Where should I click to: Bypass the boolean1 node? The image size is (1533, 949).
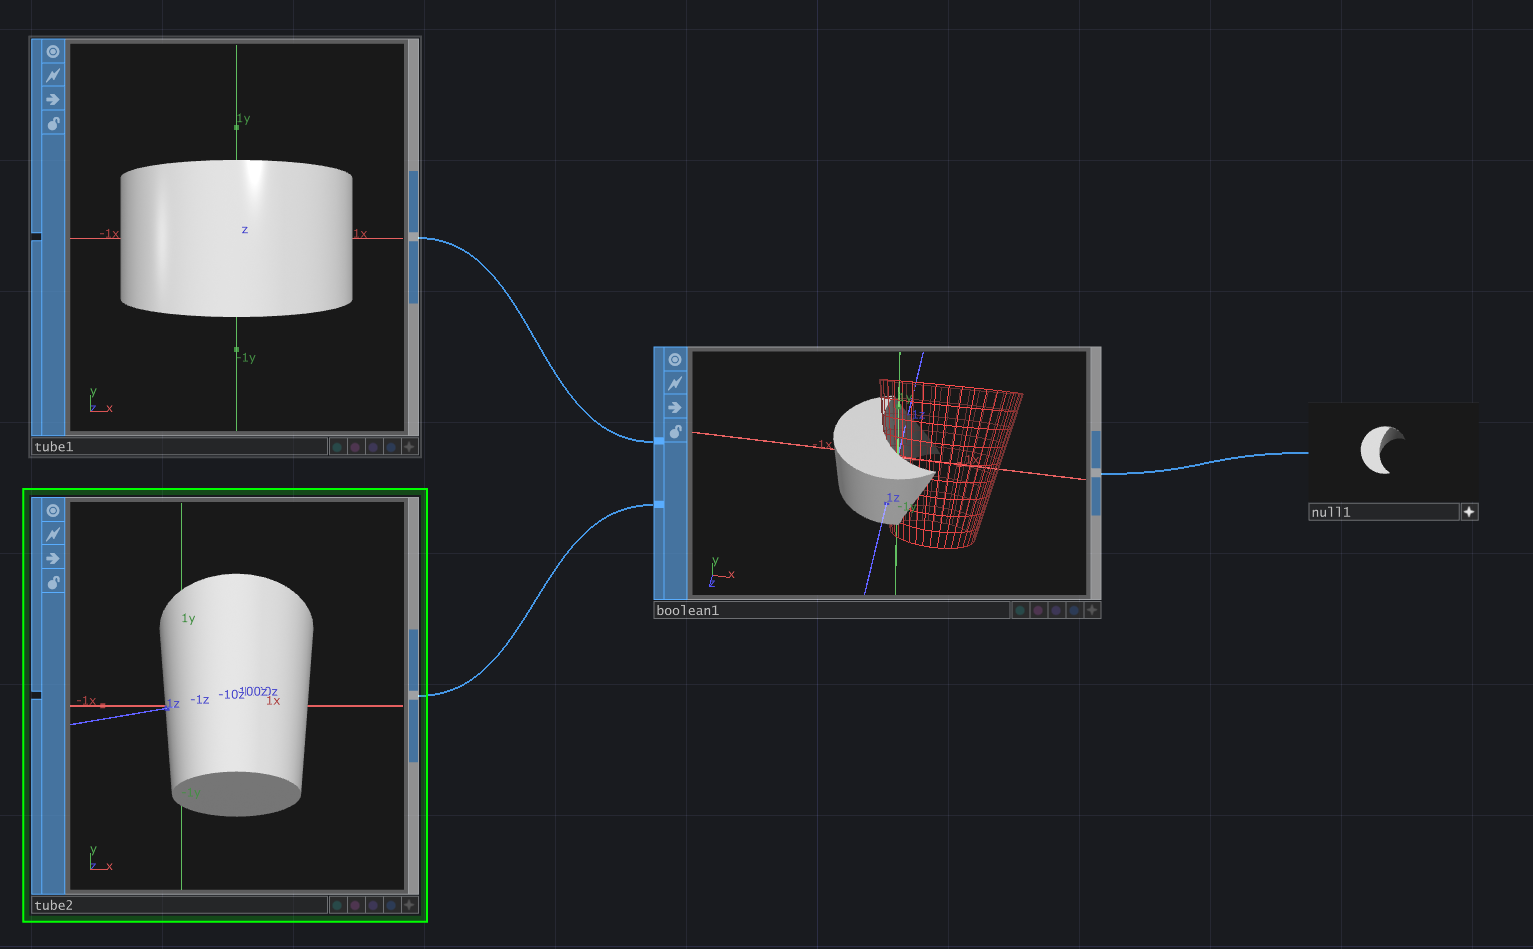tap(675, 408)
